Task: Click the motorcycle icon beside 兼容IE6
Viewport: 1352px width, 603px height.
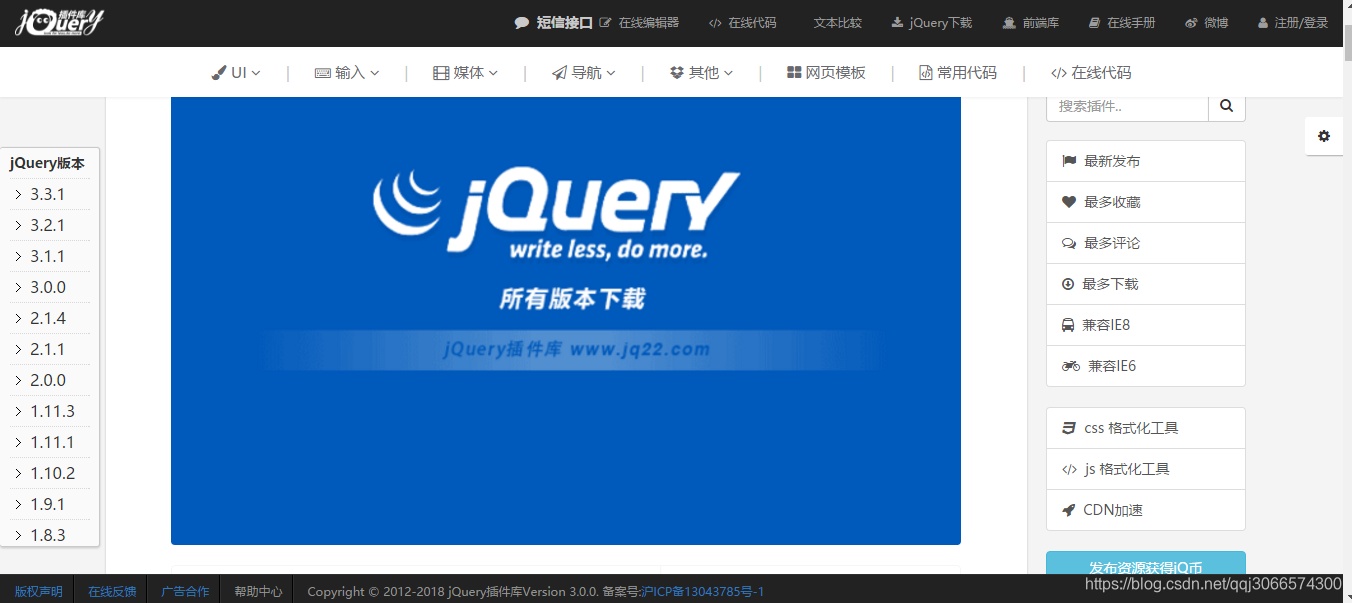Action: point(1071,366)
